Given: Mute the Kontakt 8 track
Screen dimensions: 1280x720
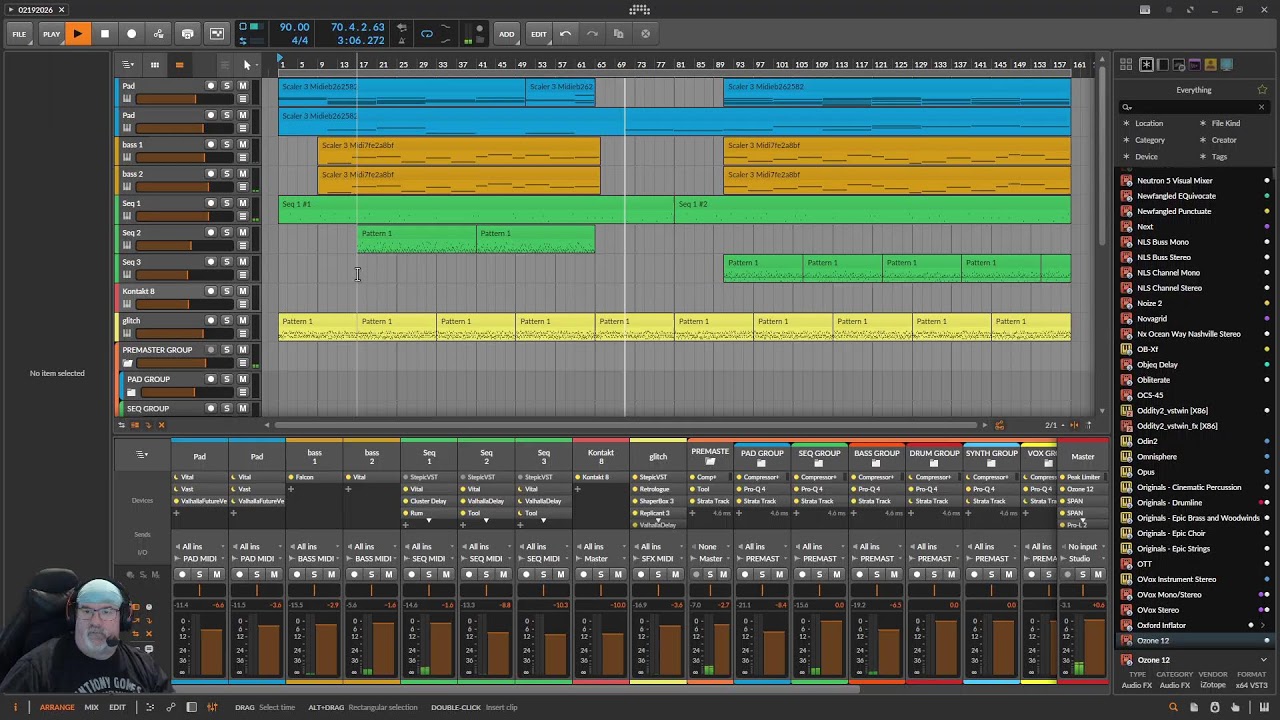Looking at the screenshot, I should 242,291.
